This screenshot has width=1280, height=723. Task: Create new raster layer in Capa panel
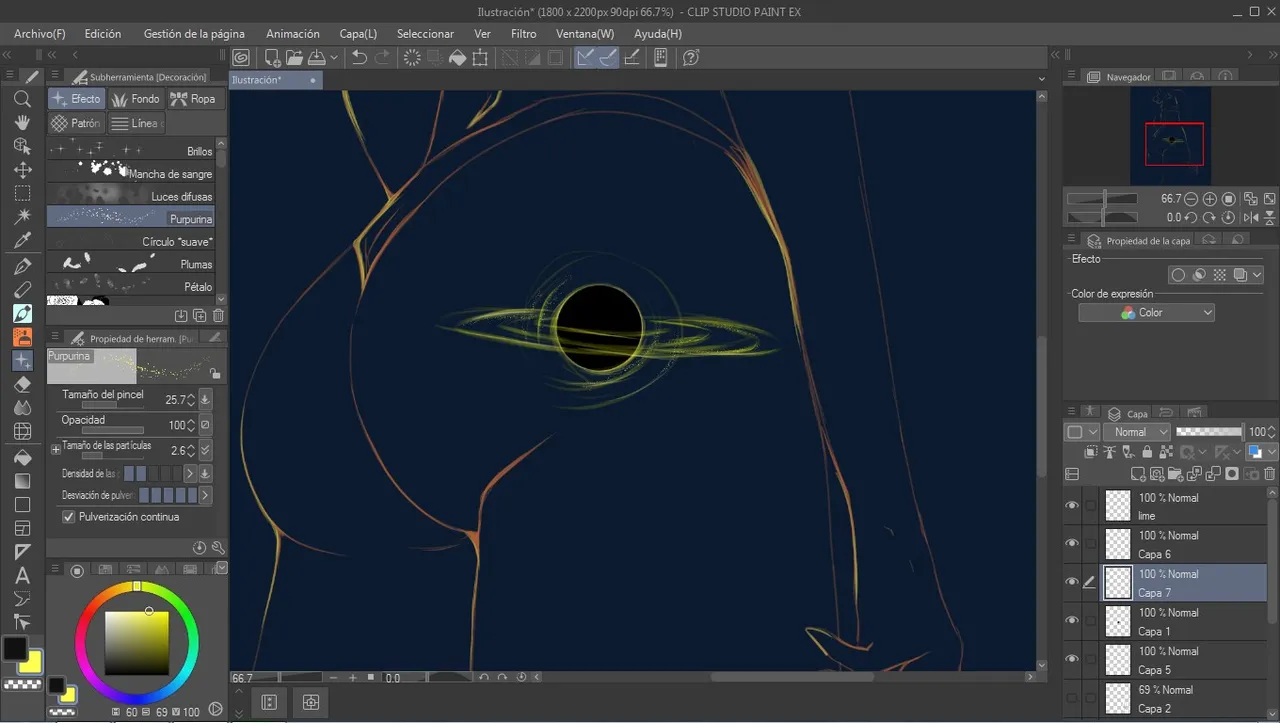[1138, 474]
